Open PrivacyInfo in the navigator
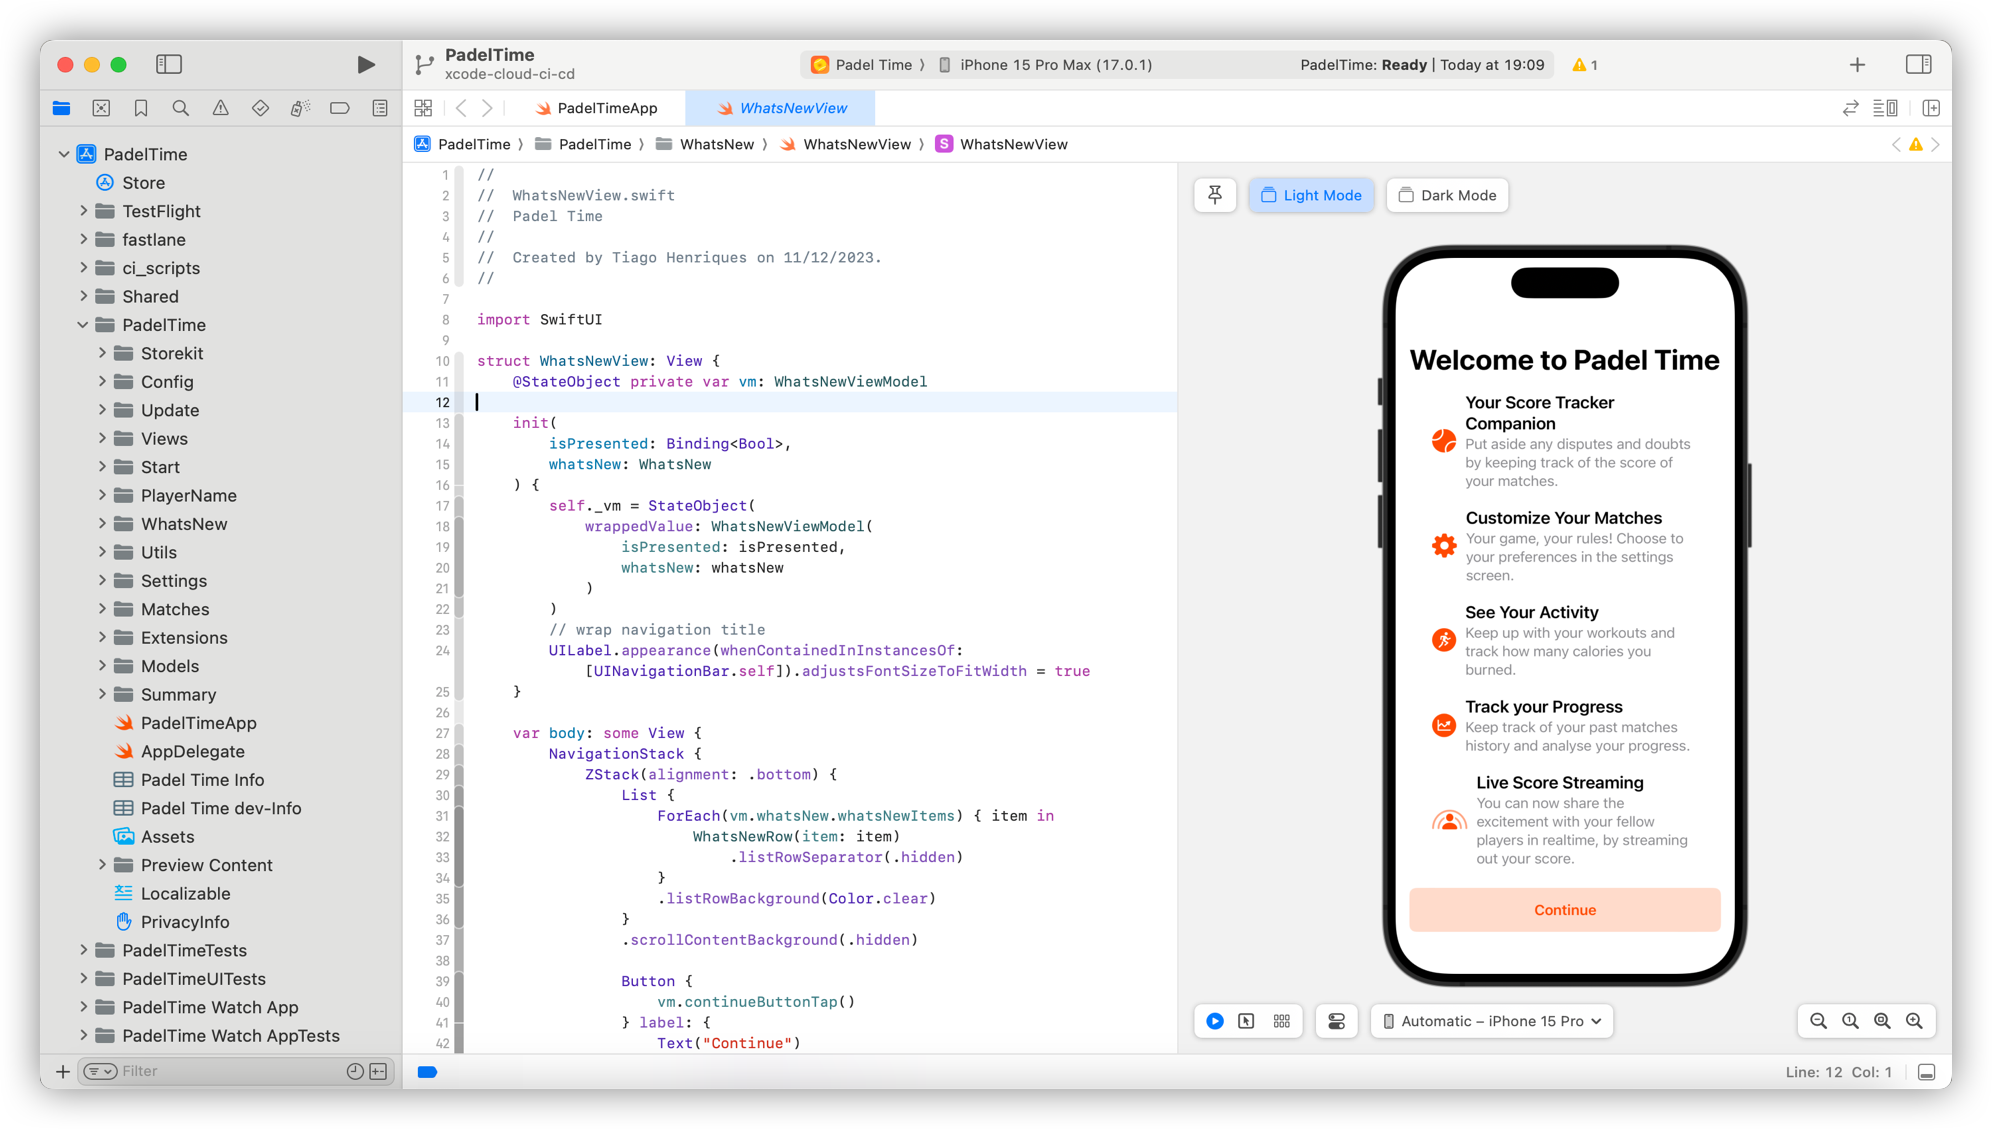1992x1129 pixels. pyautogui.click(x=185, y=922)
